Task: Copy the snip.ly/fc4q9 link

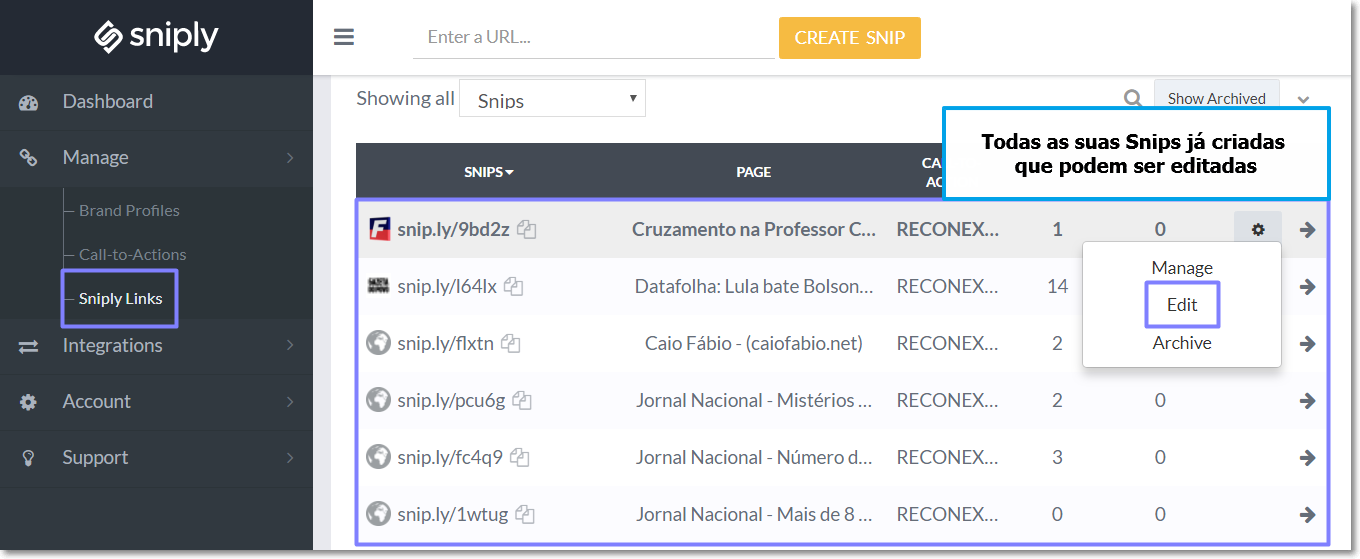Action: click(x=519, y=458)
